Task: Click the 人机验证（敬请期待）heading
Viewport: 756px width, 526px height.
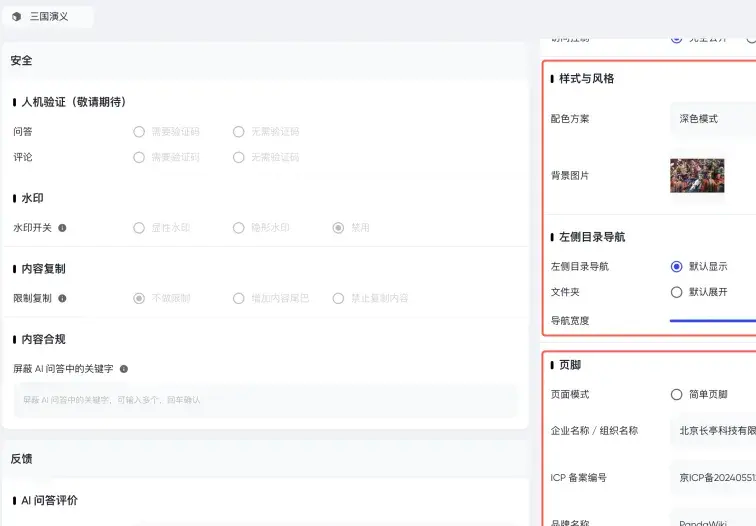Action: click(74, 102)
